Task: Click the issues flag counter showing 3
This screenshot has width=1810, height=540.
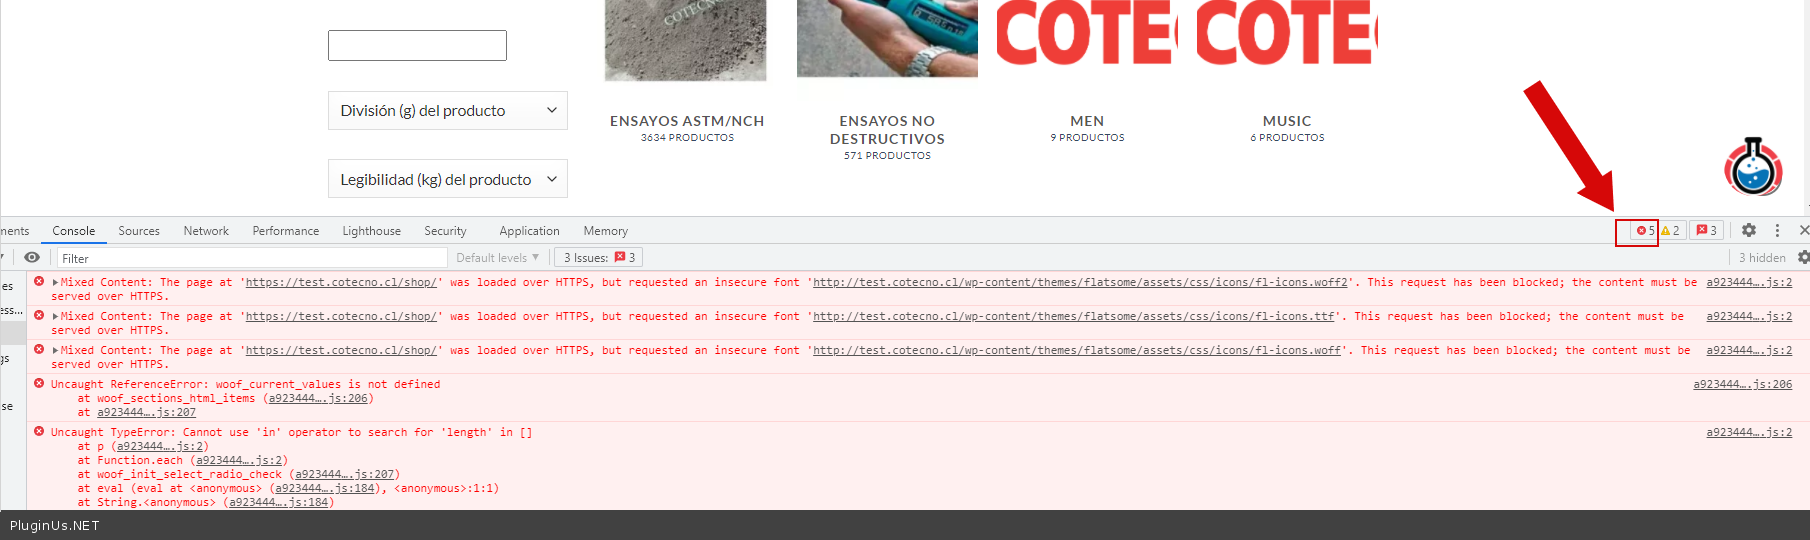Action: coord(1706,231)
